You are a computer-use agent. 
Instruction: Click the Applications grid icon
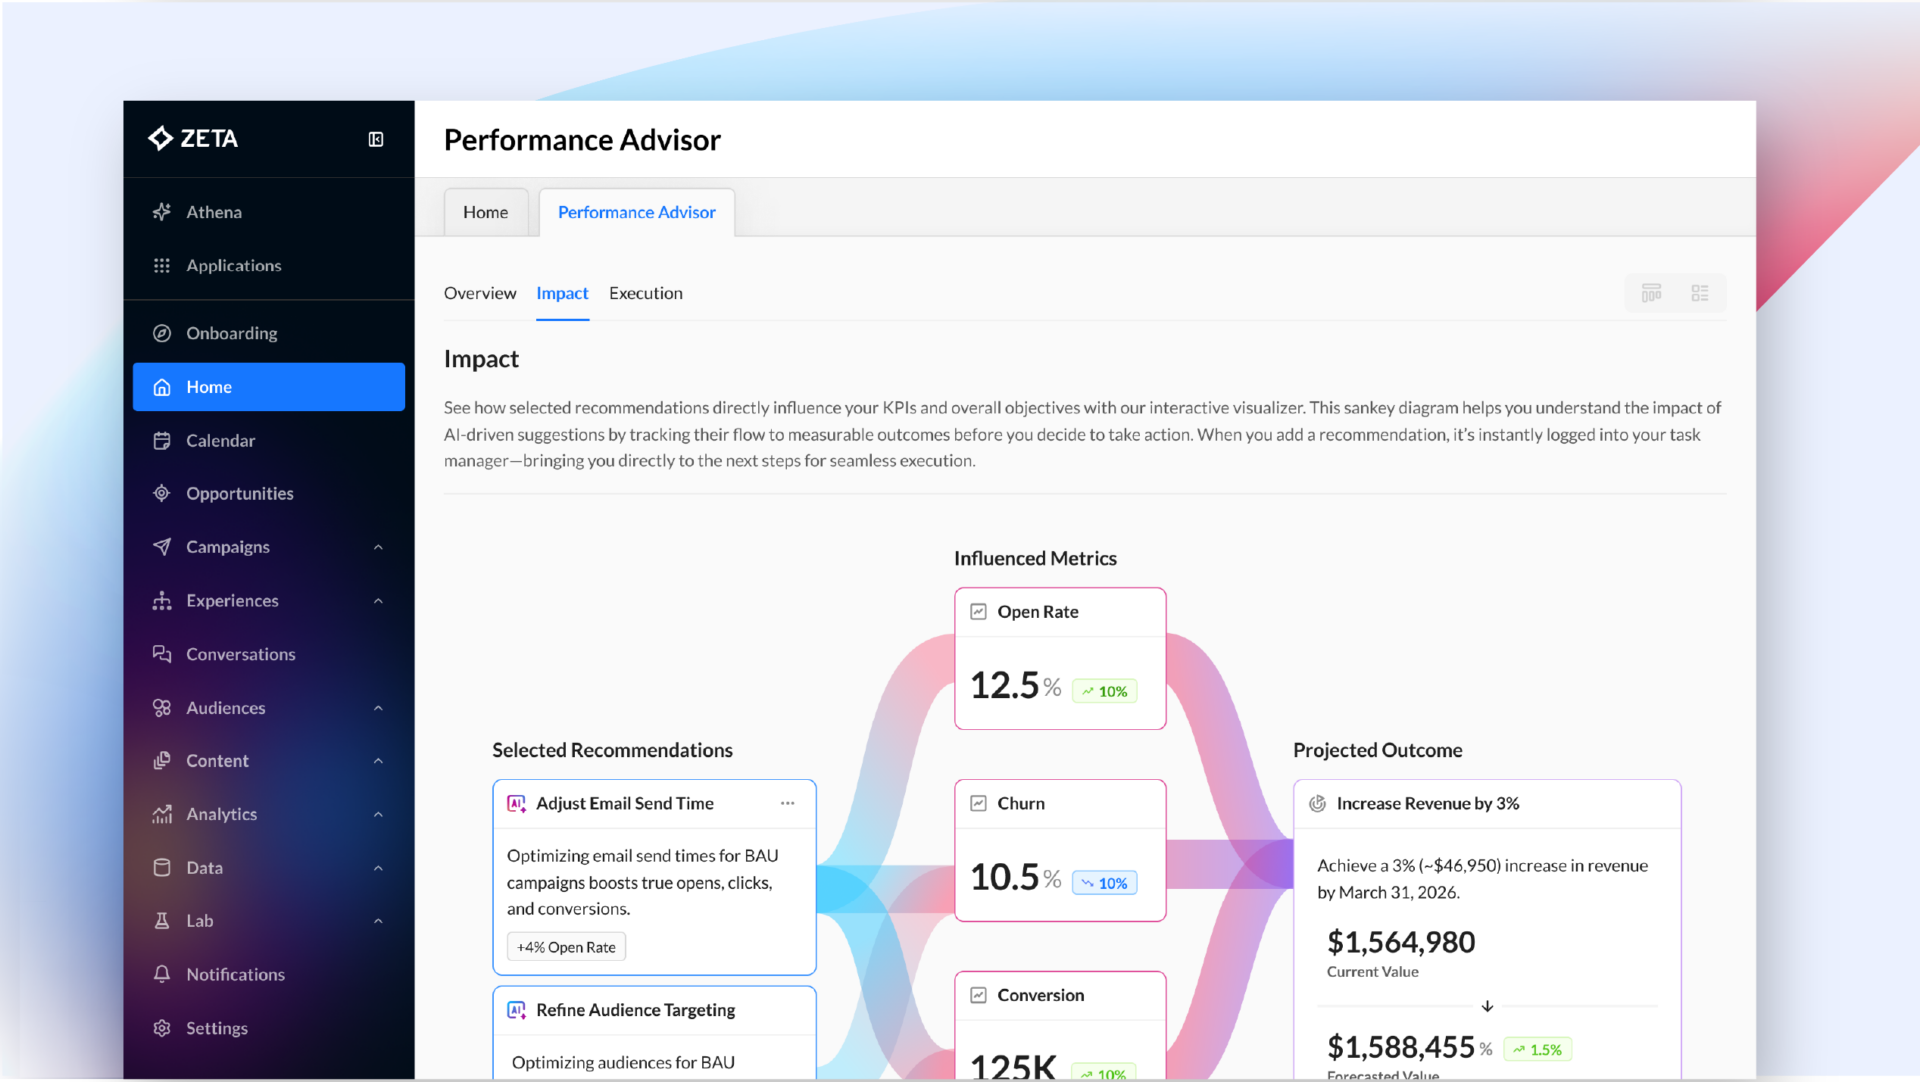point(162,265)
